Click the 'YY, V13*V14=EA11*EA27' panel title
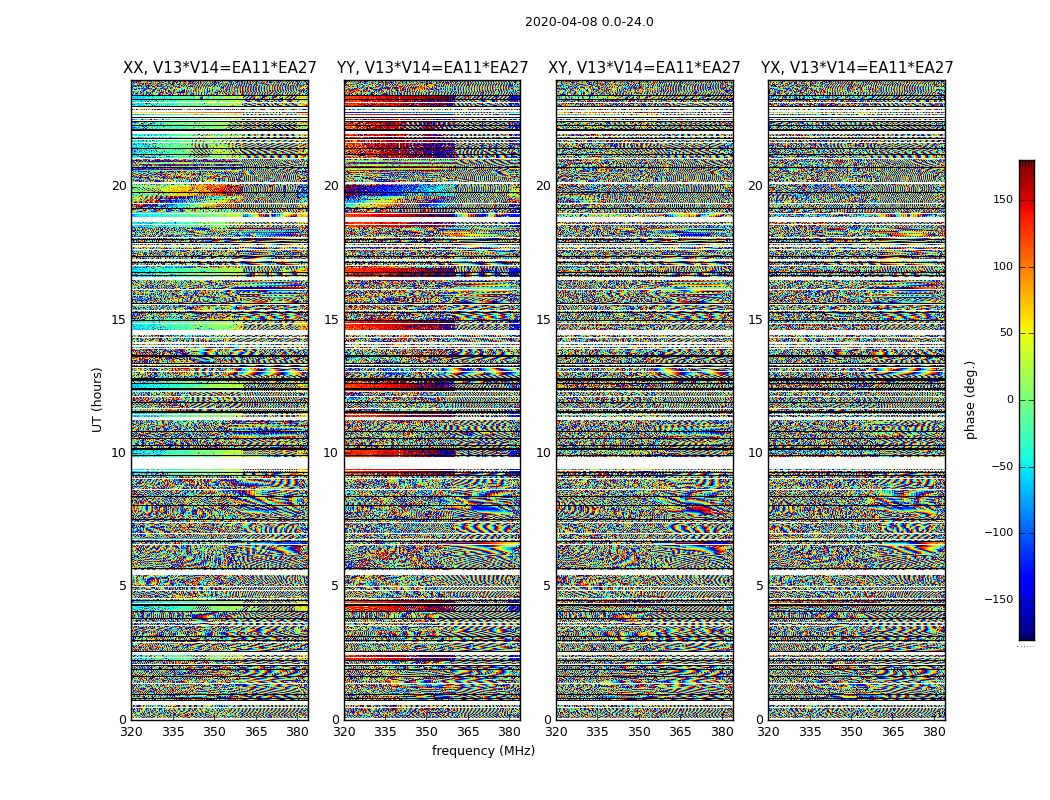Screen dimensions: 1050x800 433,68
